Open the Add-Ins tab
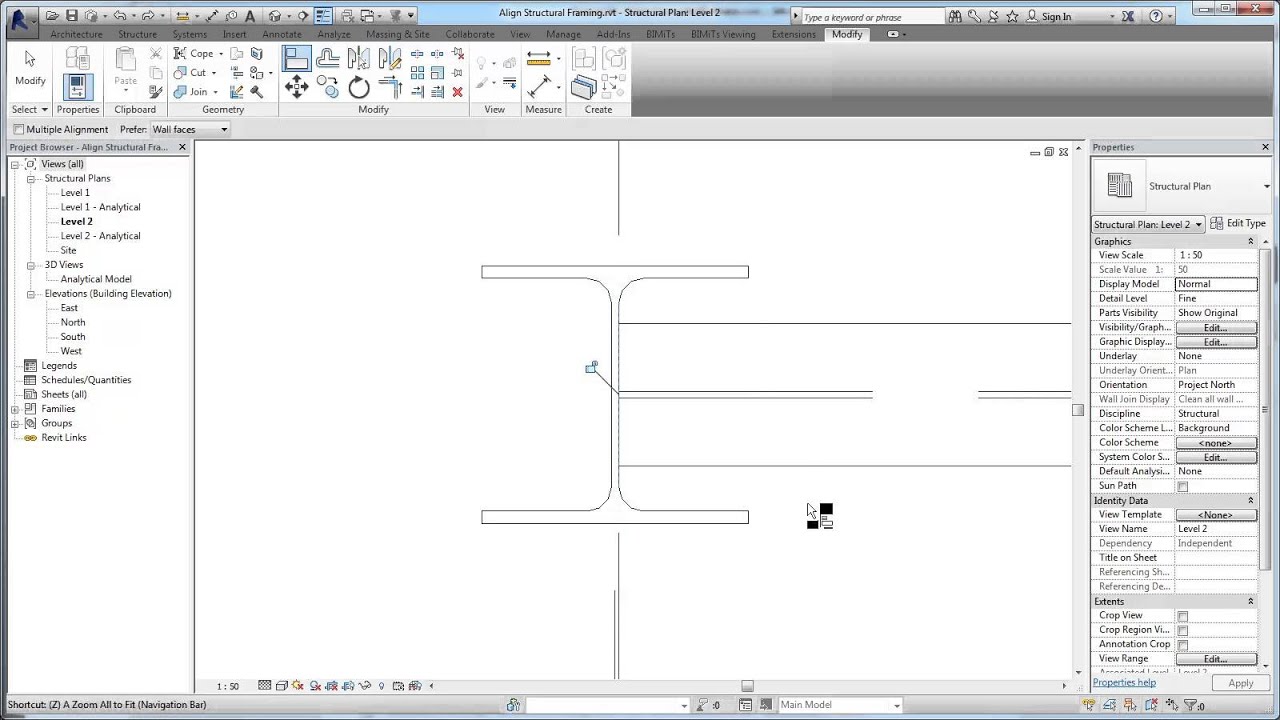The image size is (1280, 720). pos(613,34)
